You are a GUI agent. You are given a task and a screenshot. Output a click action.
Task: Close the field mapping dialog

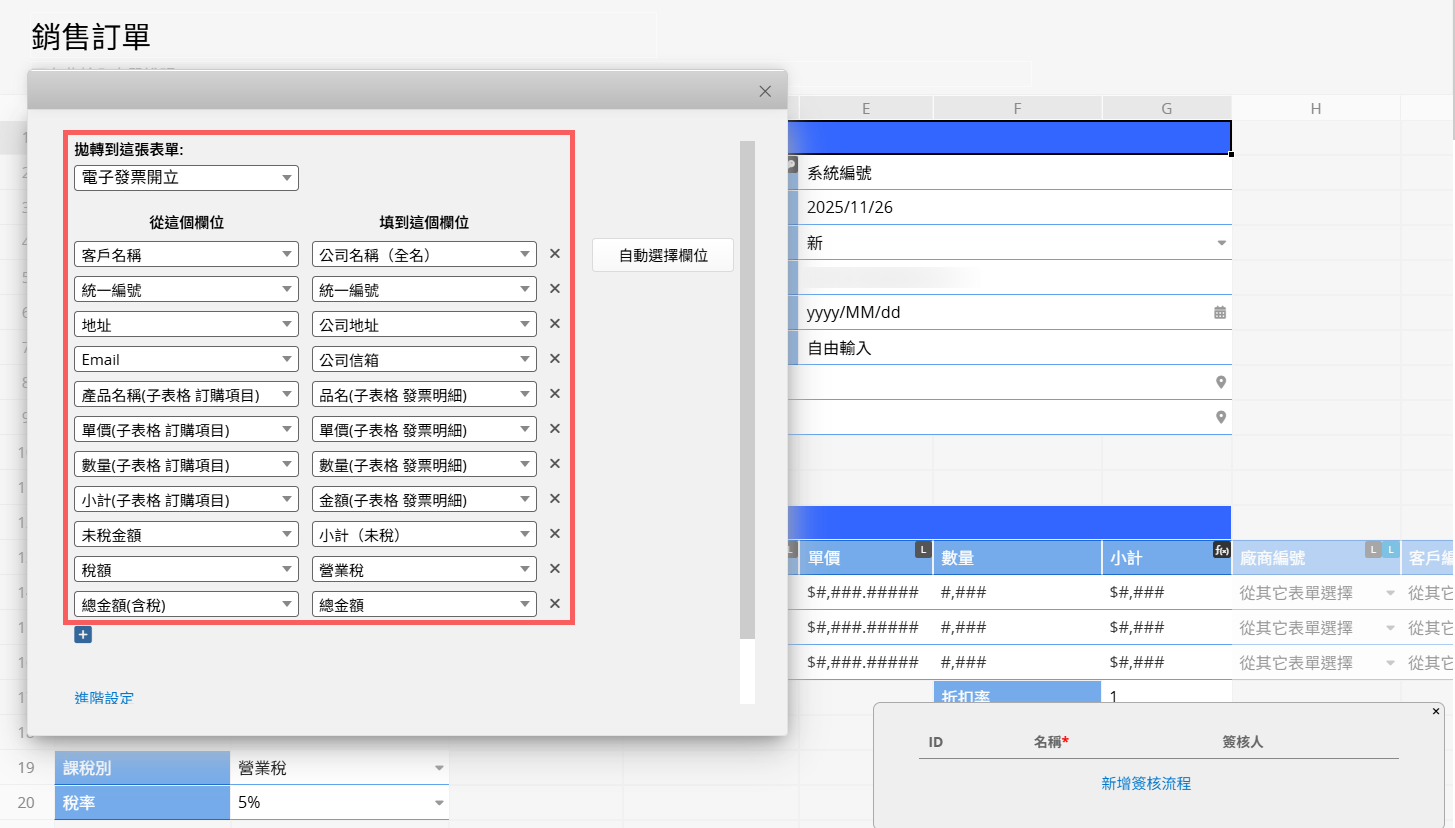[765, 91]
